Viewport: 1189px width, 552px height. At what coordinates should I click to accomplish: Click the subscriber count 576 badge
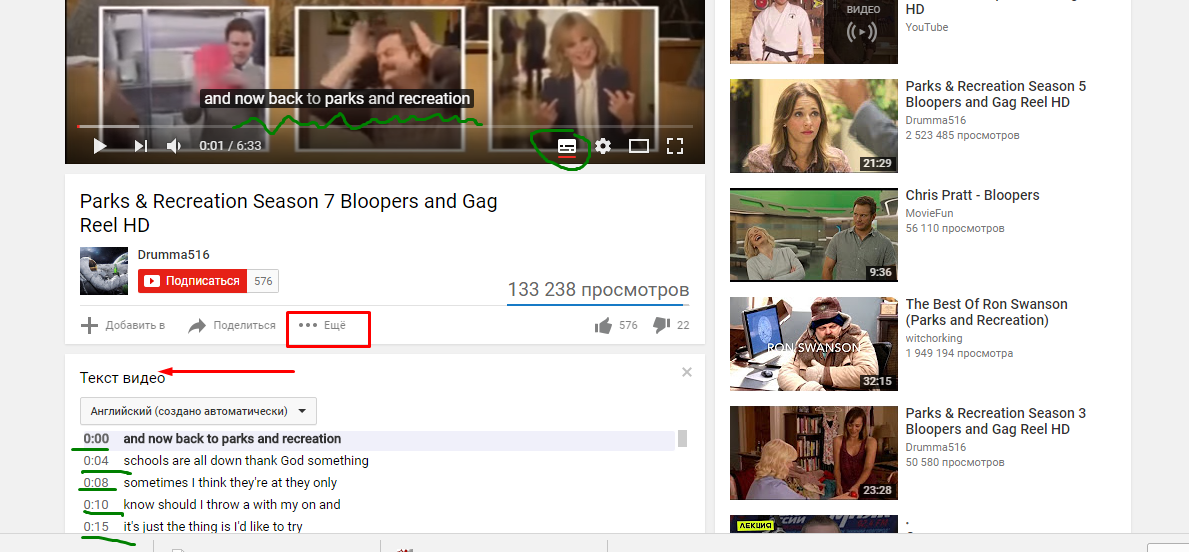263,281
